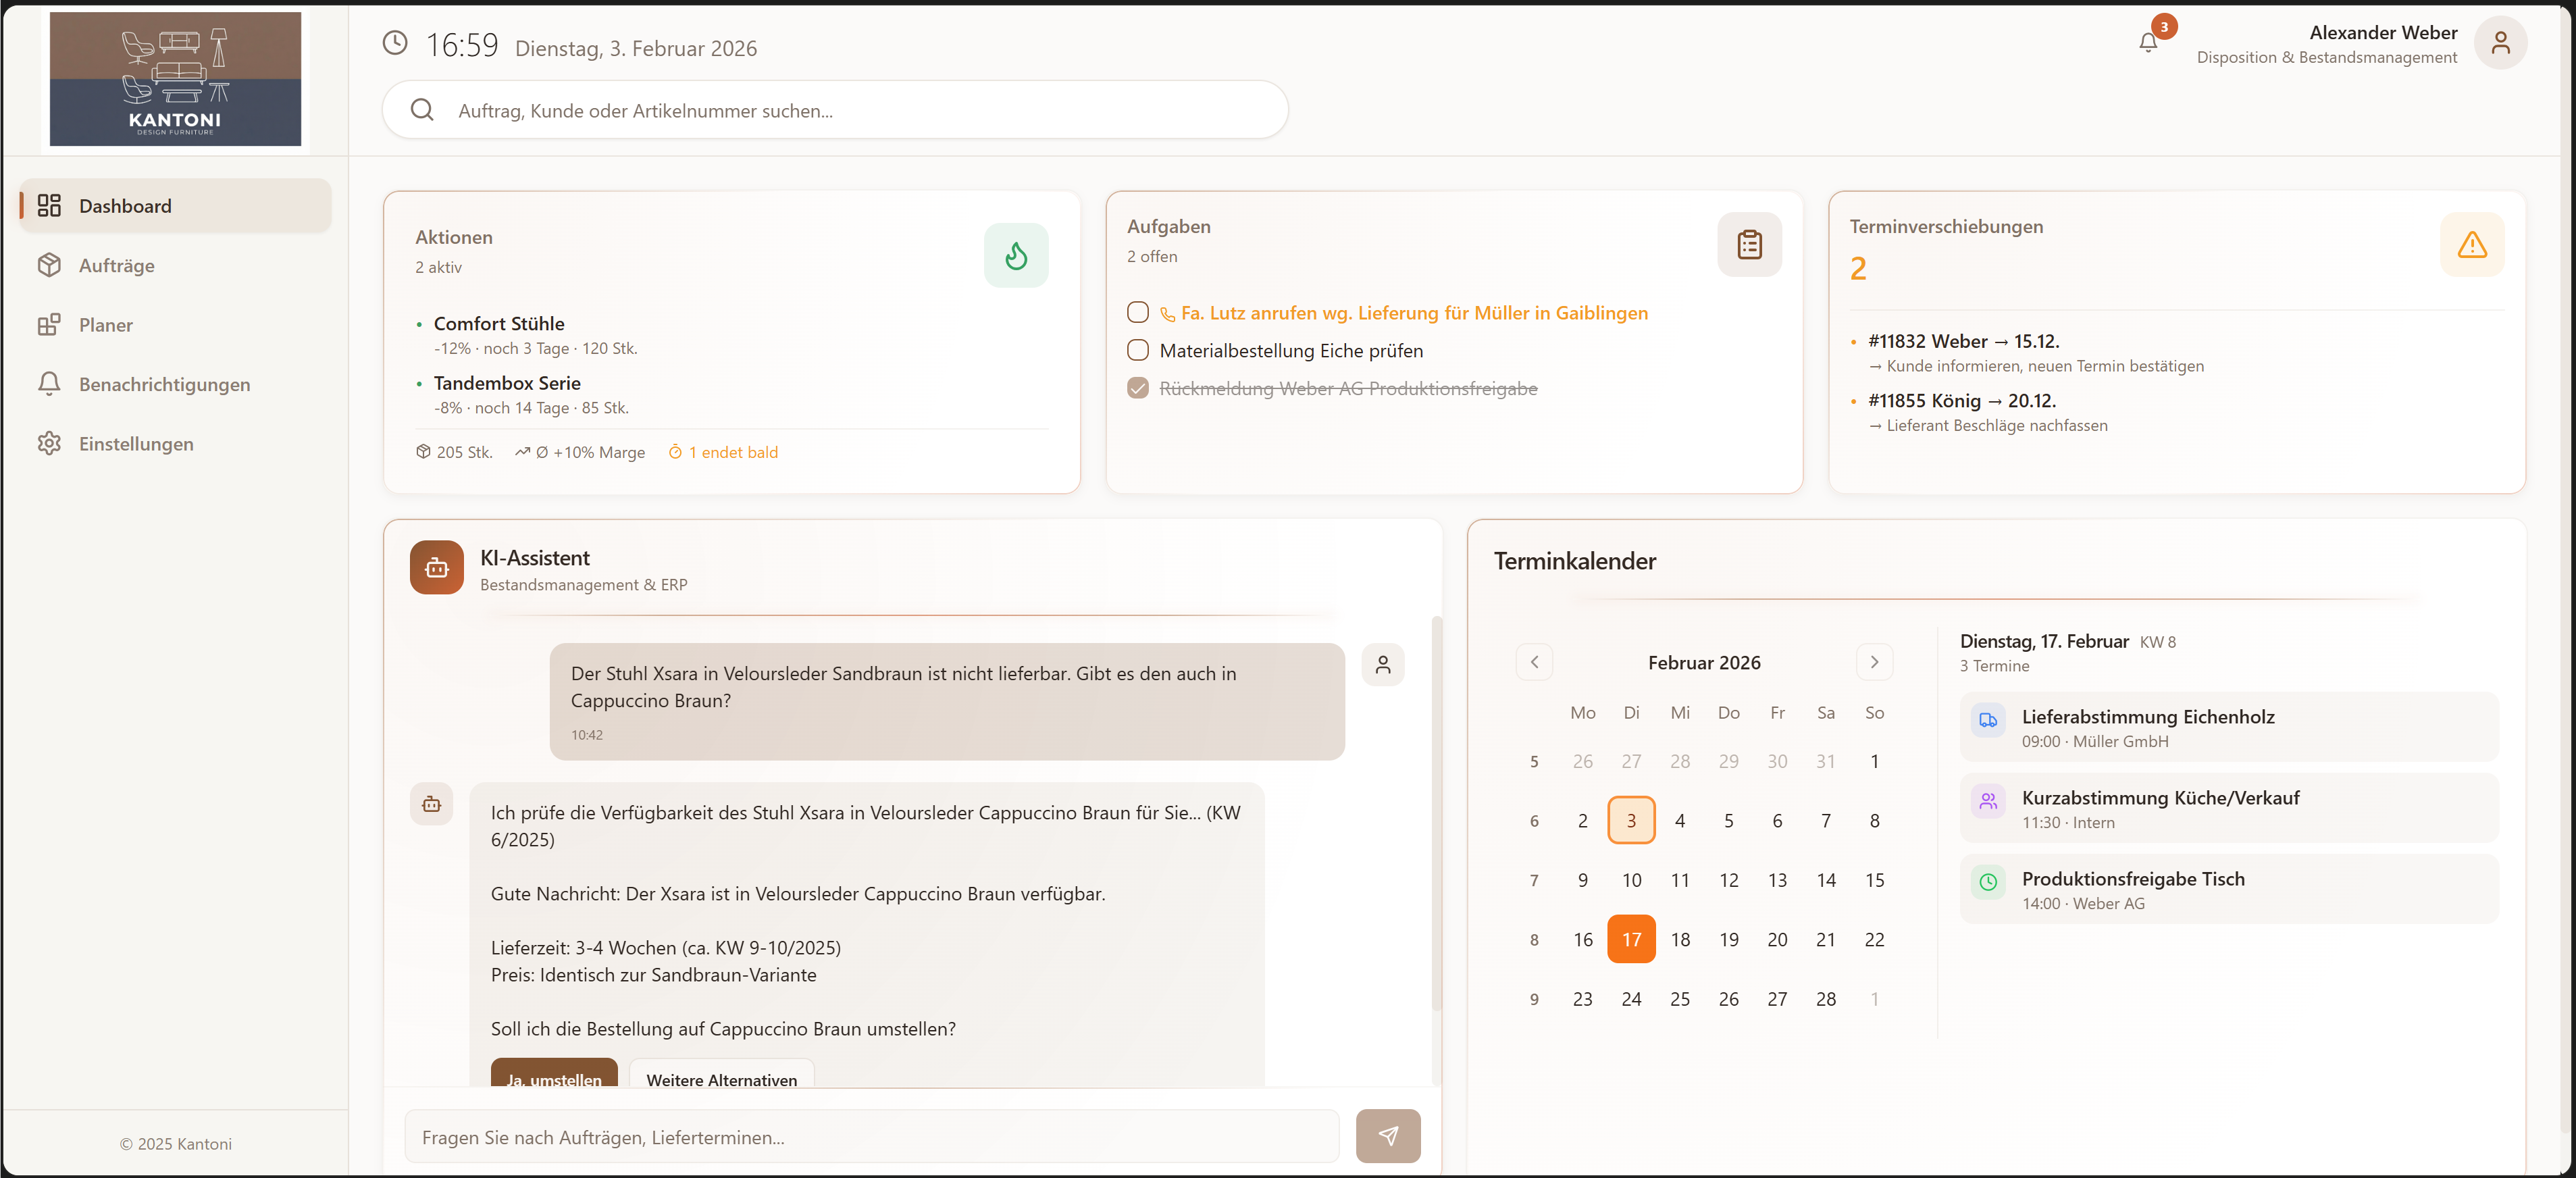Click the warning triangle in Terminverschiebungen
Image resolution: width=2576 pixels, height=1178 pixels.
tap(2471, 245)
